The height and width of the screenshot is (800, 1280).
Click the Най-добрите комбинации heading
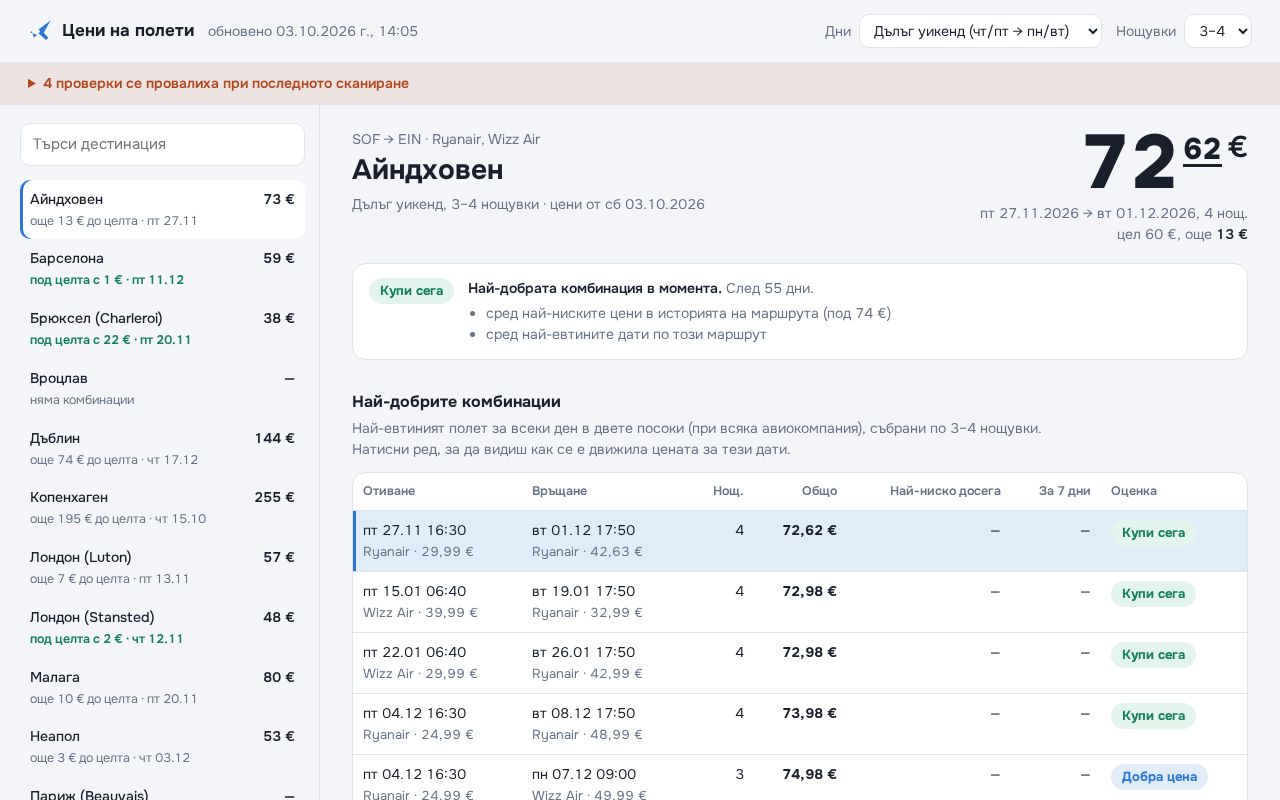click(x=456, y=402)
